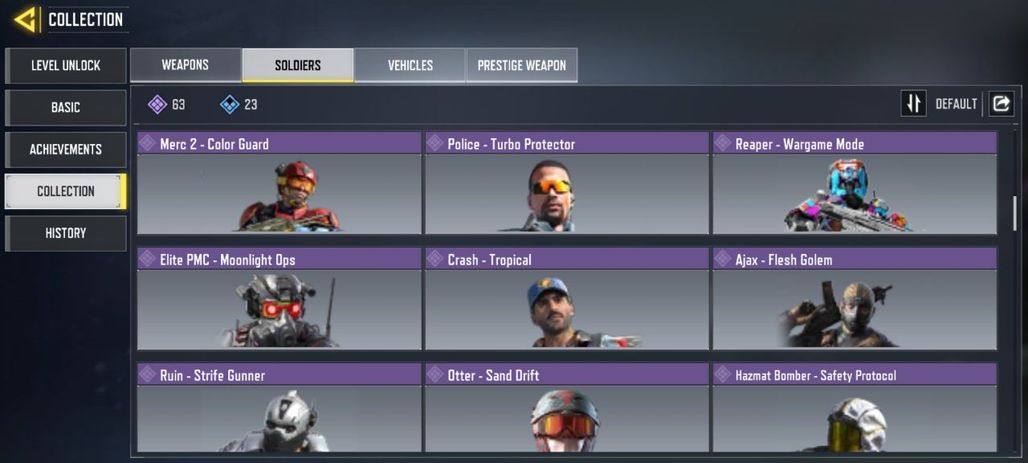The image size is (1028, 463).
Task: Click the vertical scrollbar handle
Action: pyautogui.click(x=1015, y=213)
